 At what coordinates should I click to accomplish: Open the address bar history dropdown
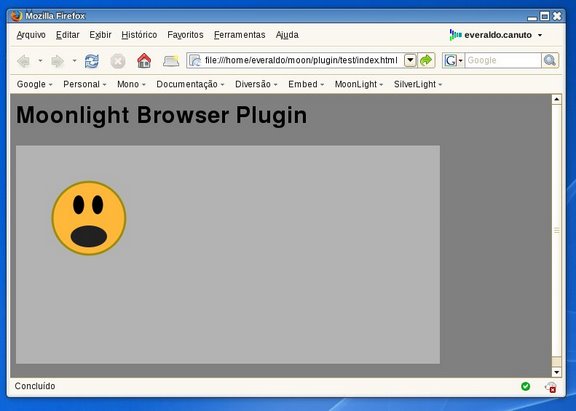click(410, 60)
